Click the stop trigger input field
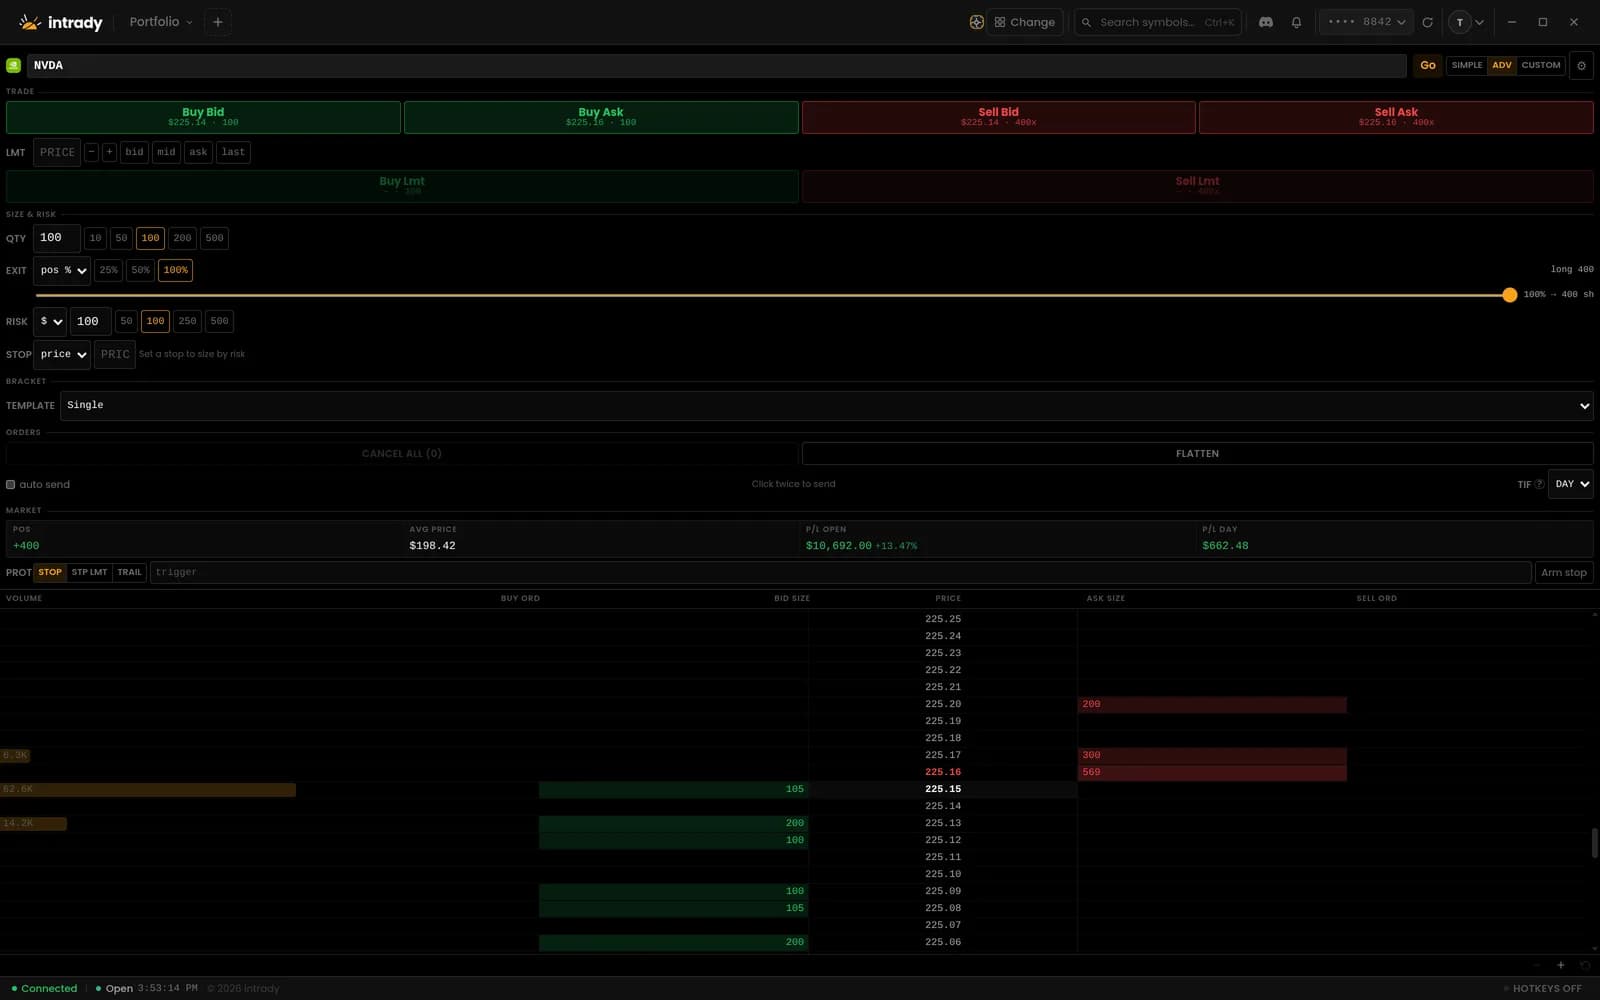This screenshot has height=1000, width=1600. click(840, 572)
